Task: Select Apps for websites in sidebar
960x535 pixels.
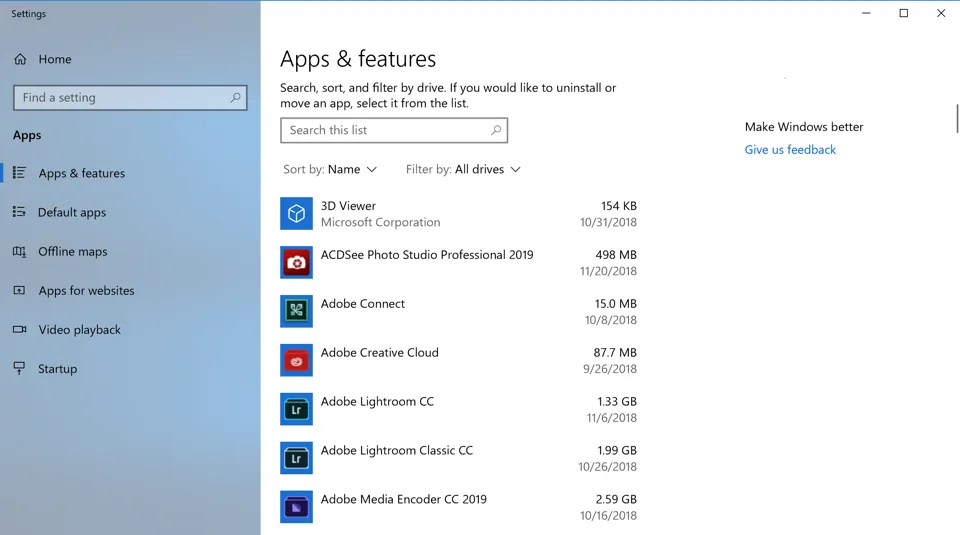Action: pos(86,290)
